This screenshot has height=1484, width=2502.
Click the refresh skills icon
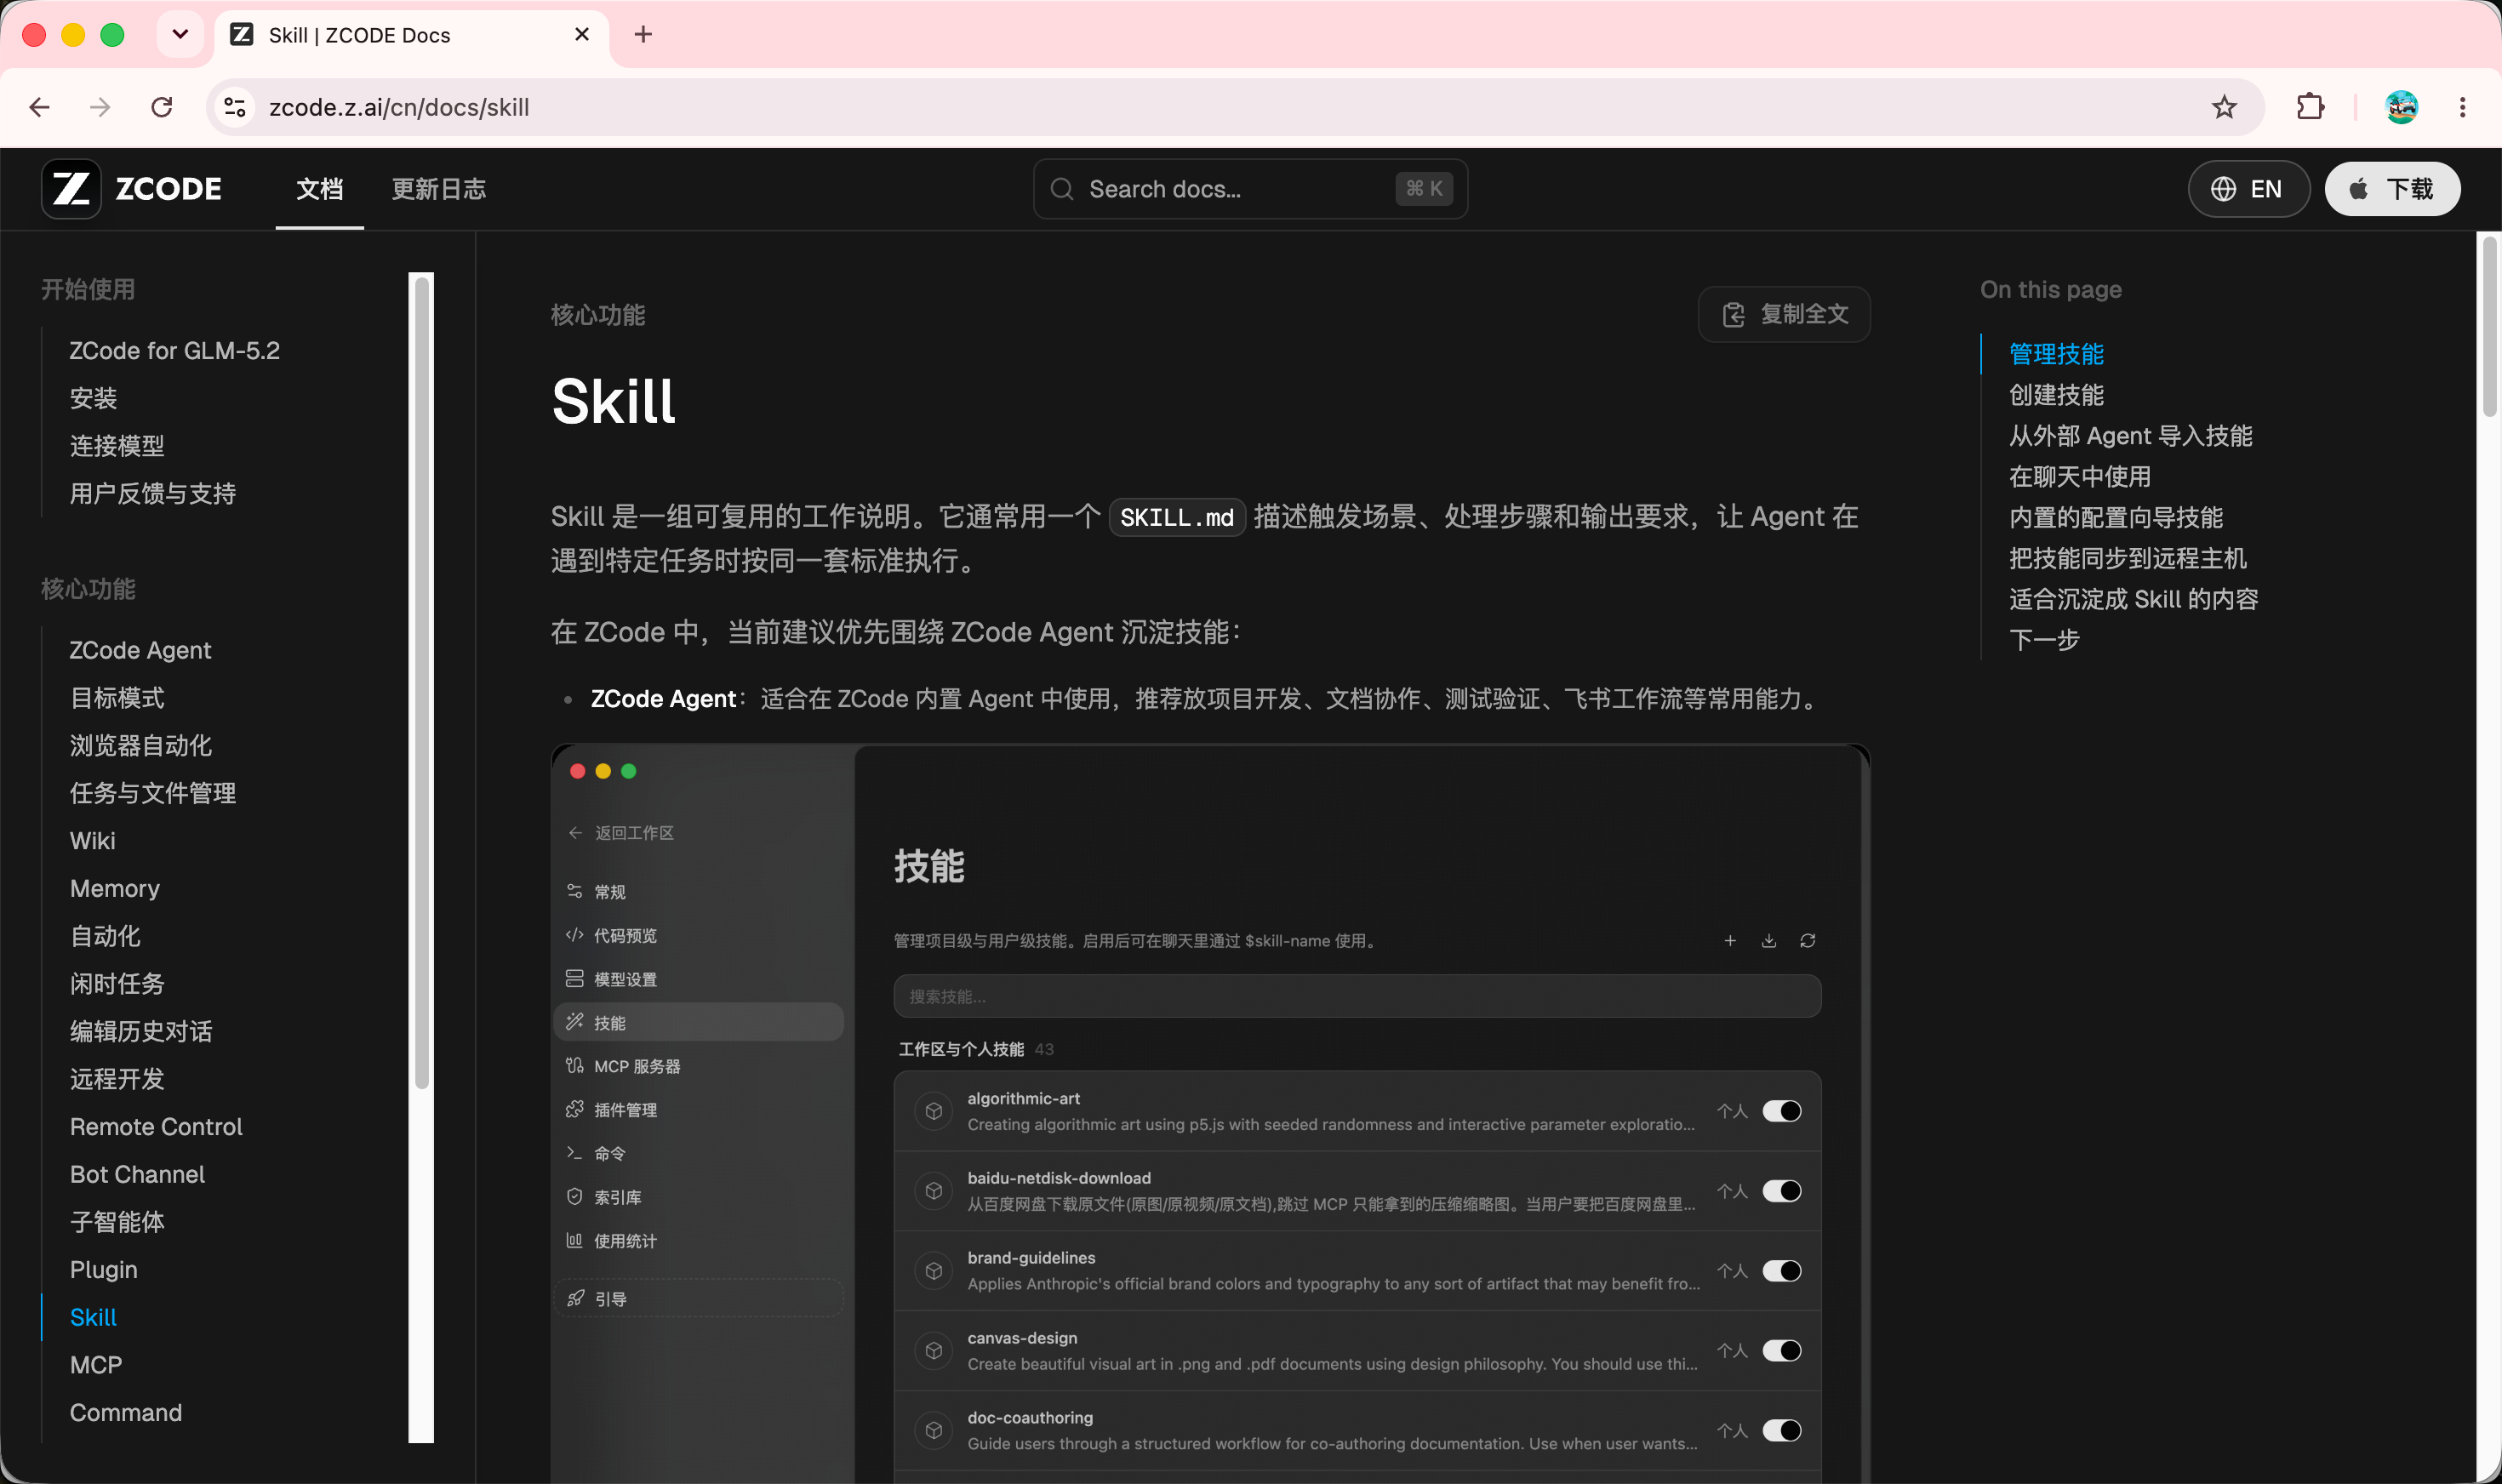(1808, 940)
